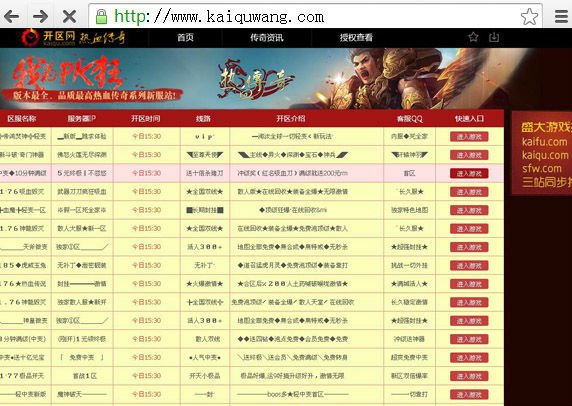The height and width of the screenshot is (406, 572).
Task: Click the 服务器IP column header
Action: [82, 119]
